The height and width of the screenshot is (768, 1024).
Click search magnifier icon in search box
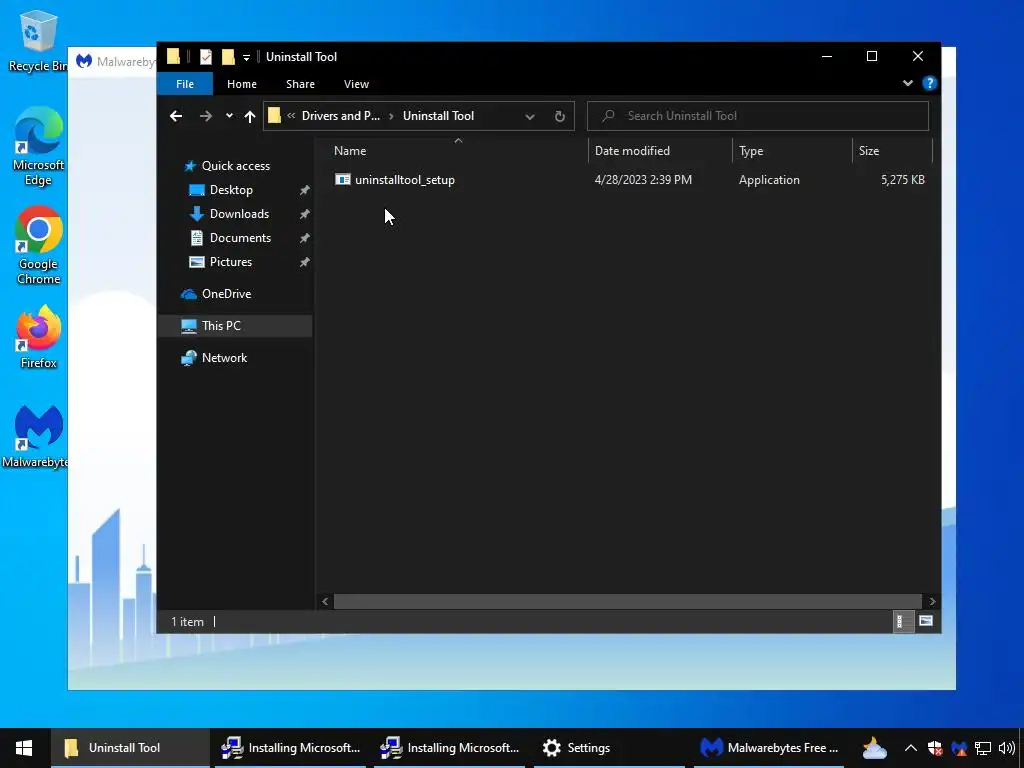[608, 116]
